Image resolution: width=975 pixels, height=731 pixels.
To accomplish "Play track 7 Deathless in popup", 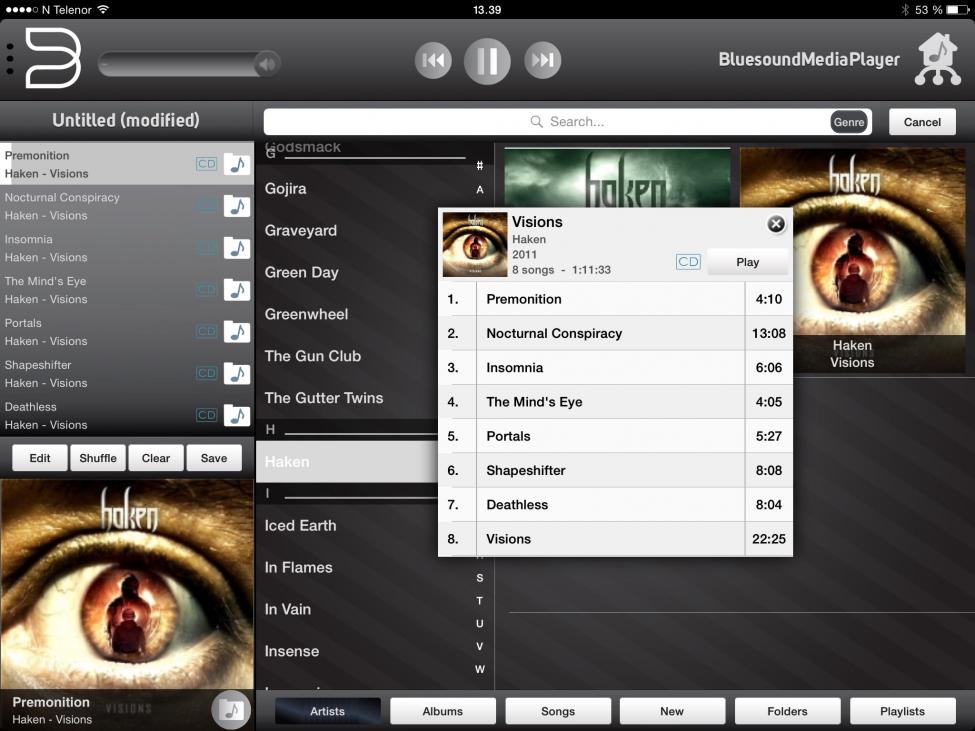I will pos(616,504).
